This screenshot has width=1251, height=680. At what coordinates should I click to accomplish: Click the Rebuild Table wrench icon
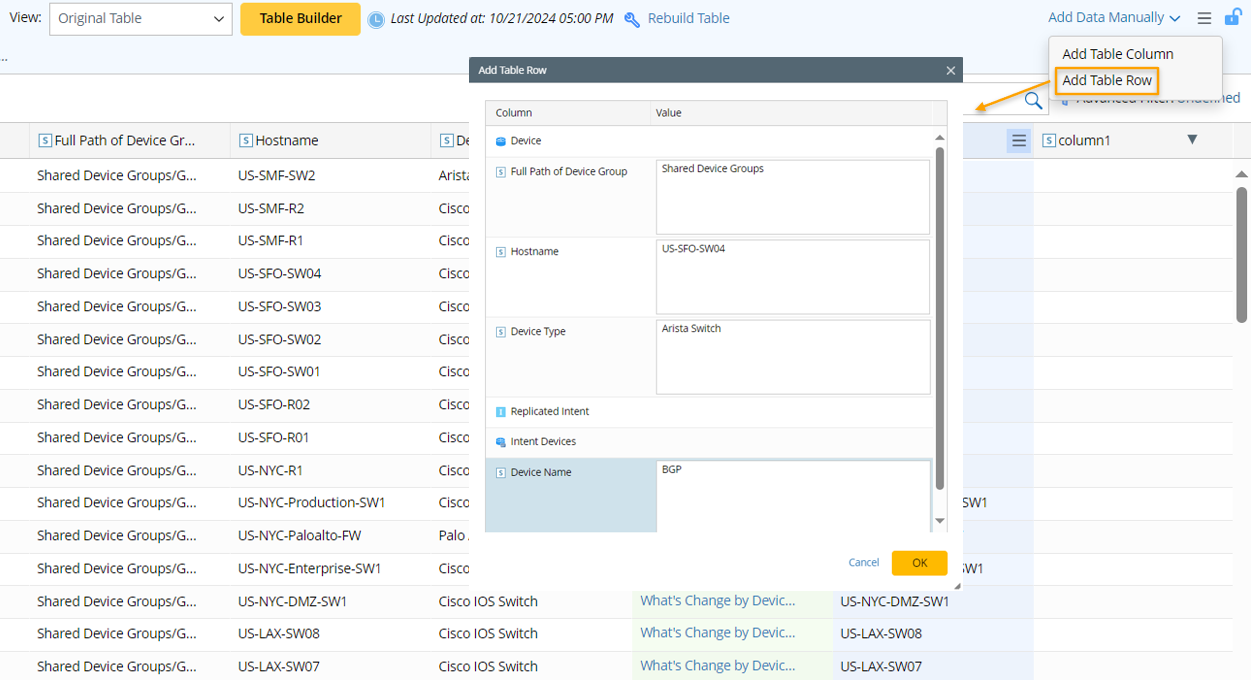click(x=632, y=19)
